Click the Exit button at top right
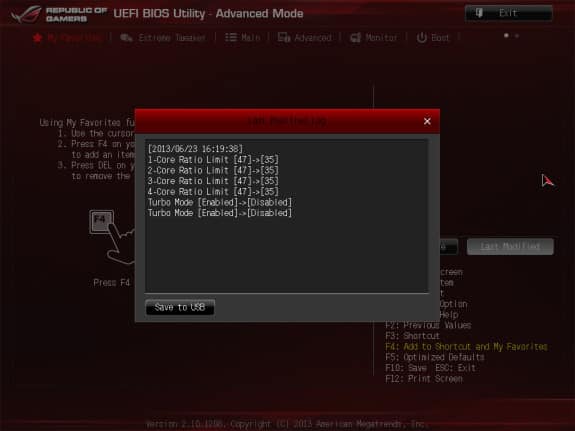 click(508, 14)
